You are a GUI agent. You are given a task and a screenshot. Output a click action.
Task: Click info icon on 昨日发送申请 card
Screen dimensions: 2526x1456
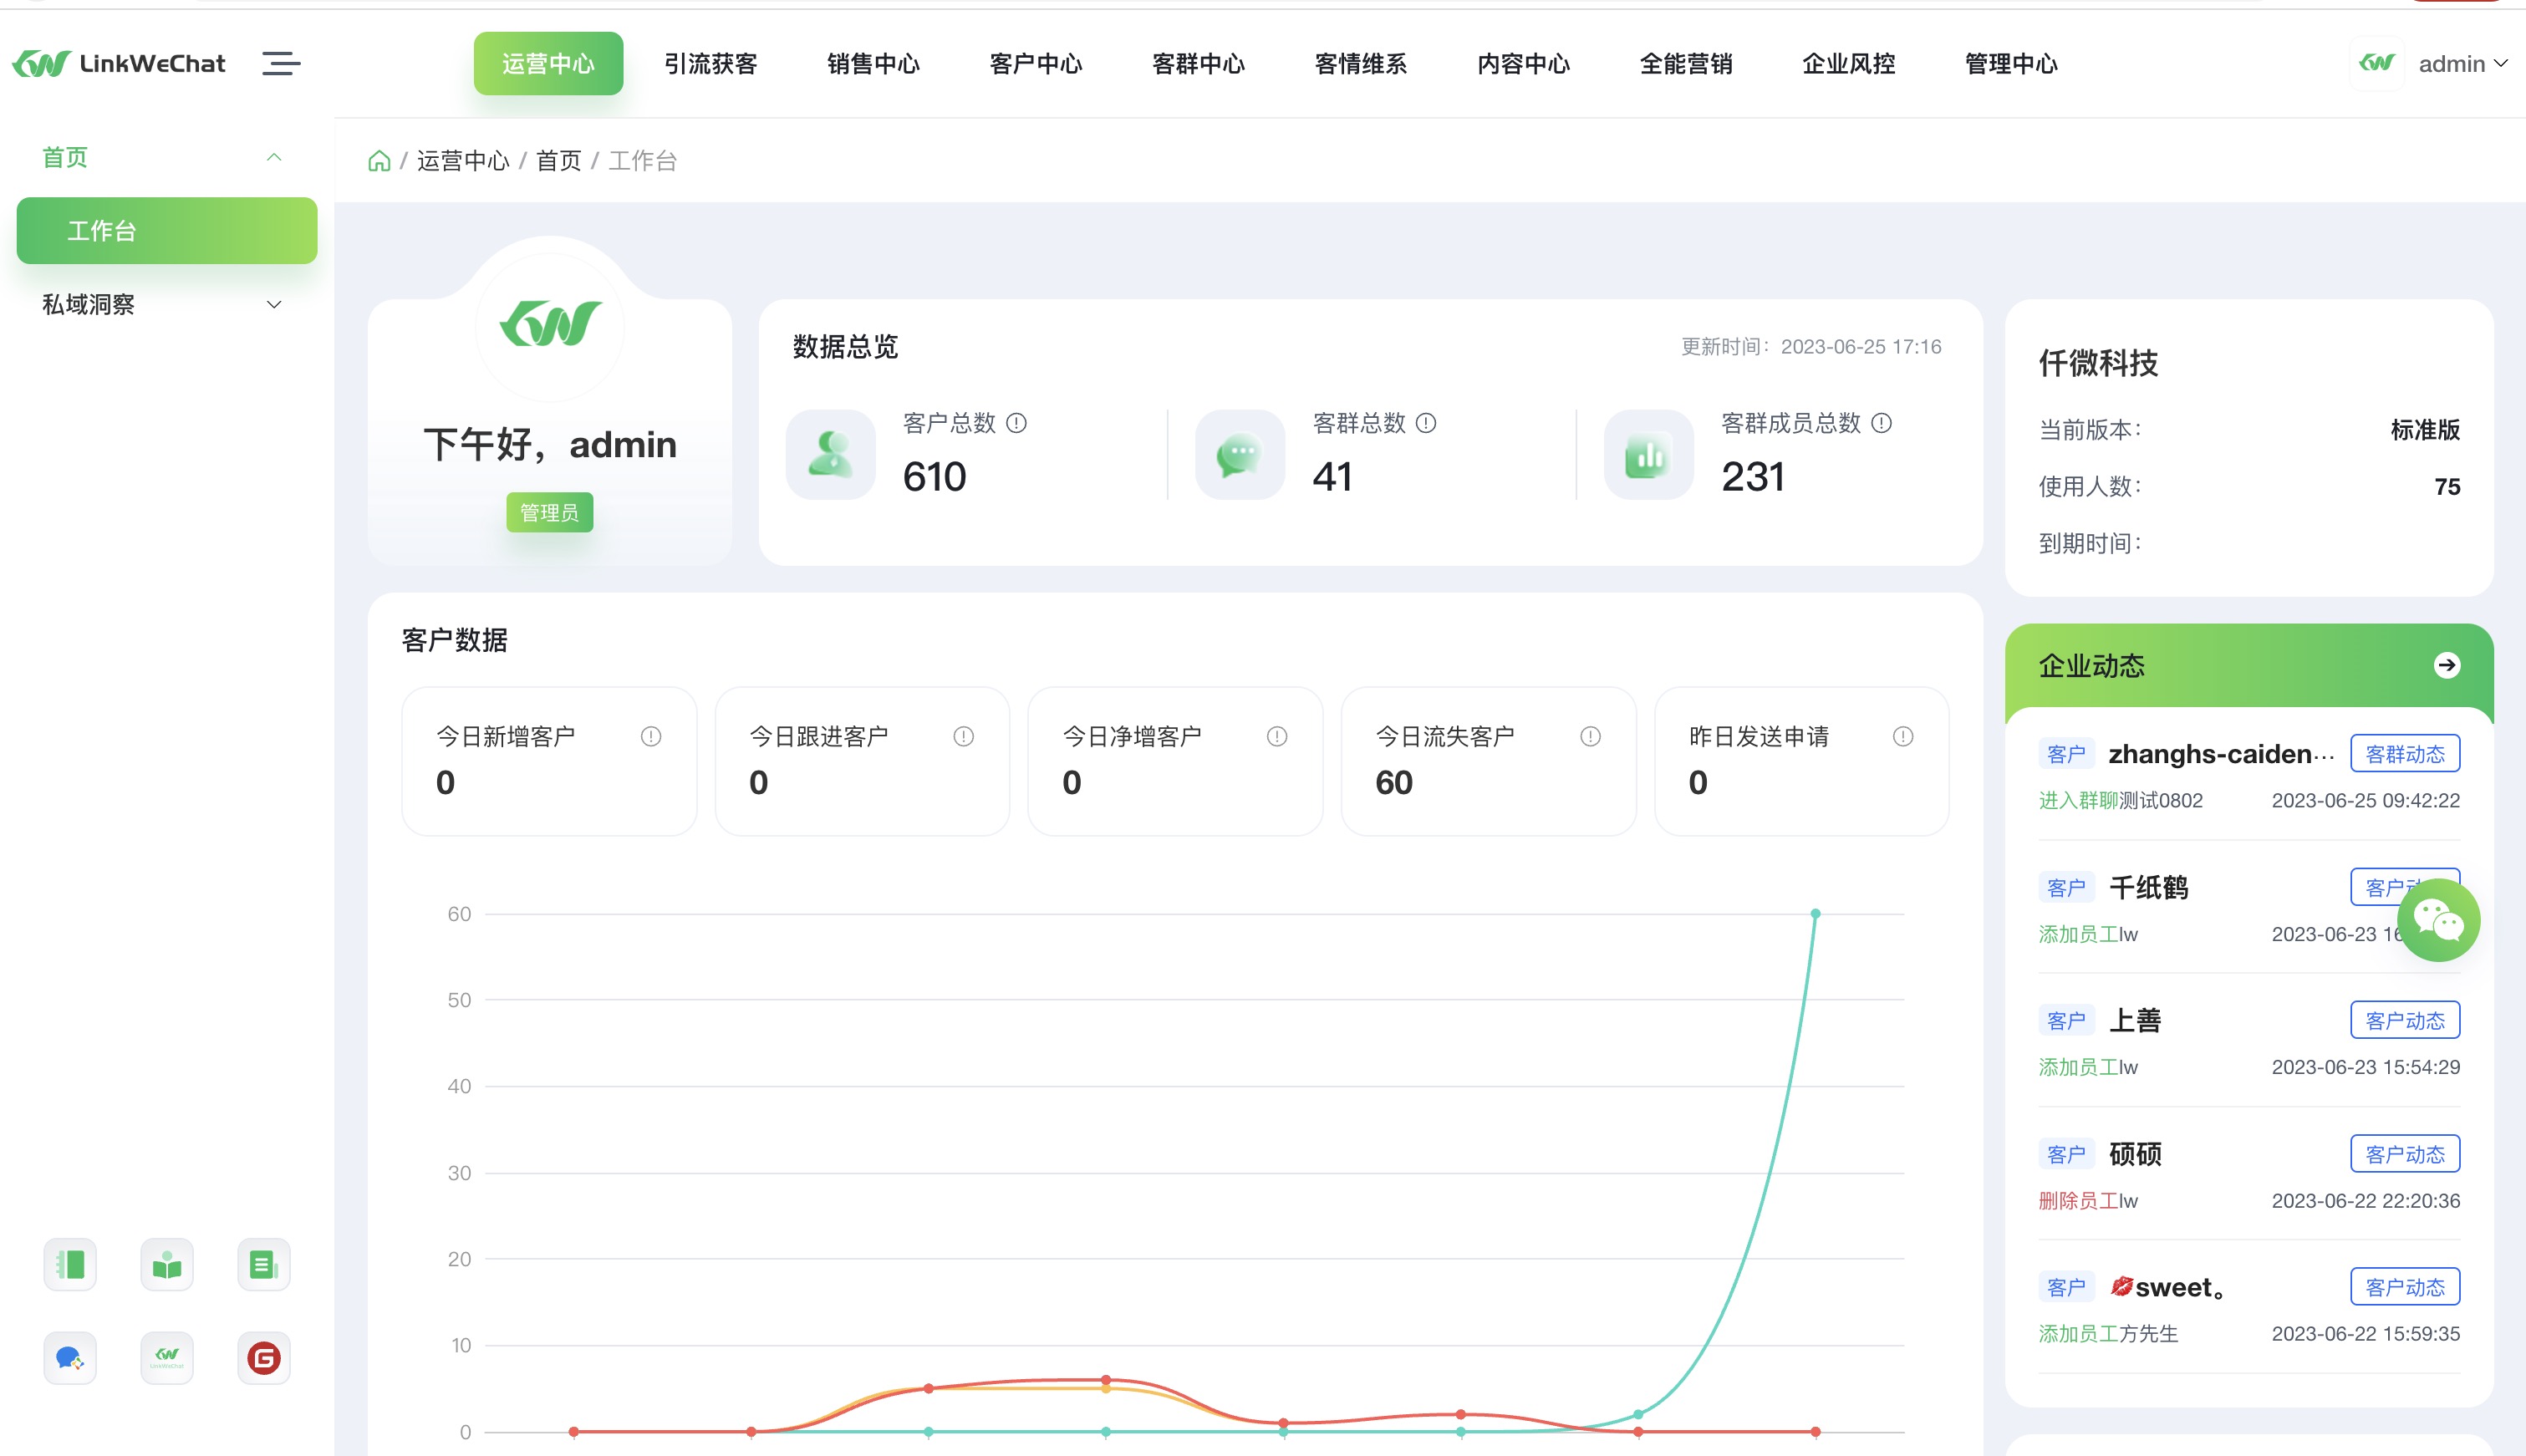click(1903, 736)
